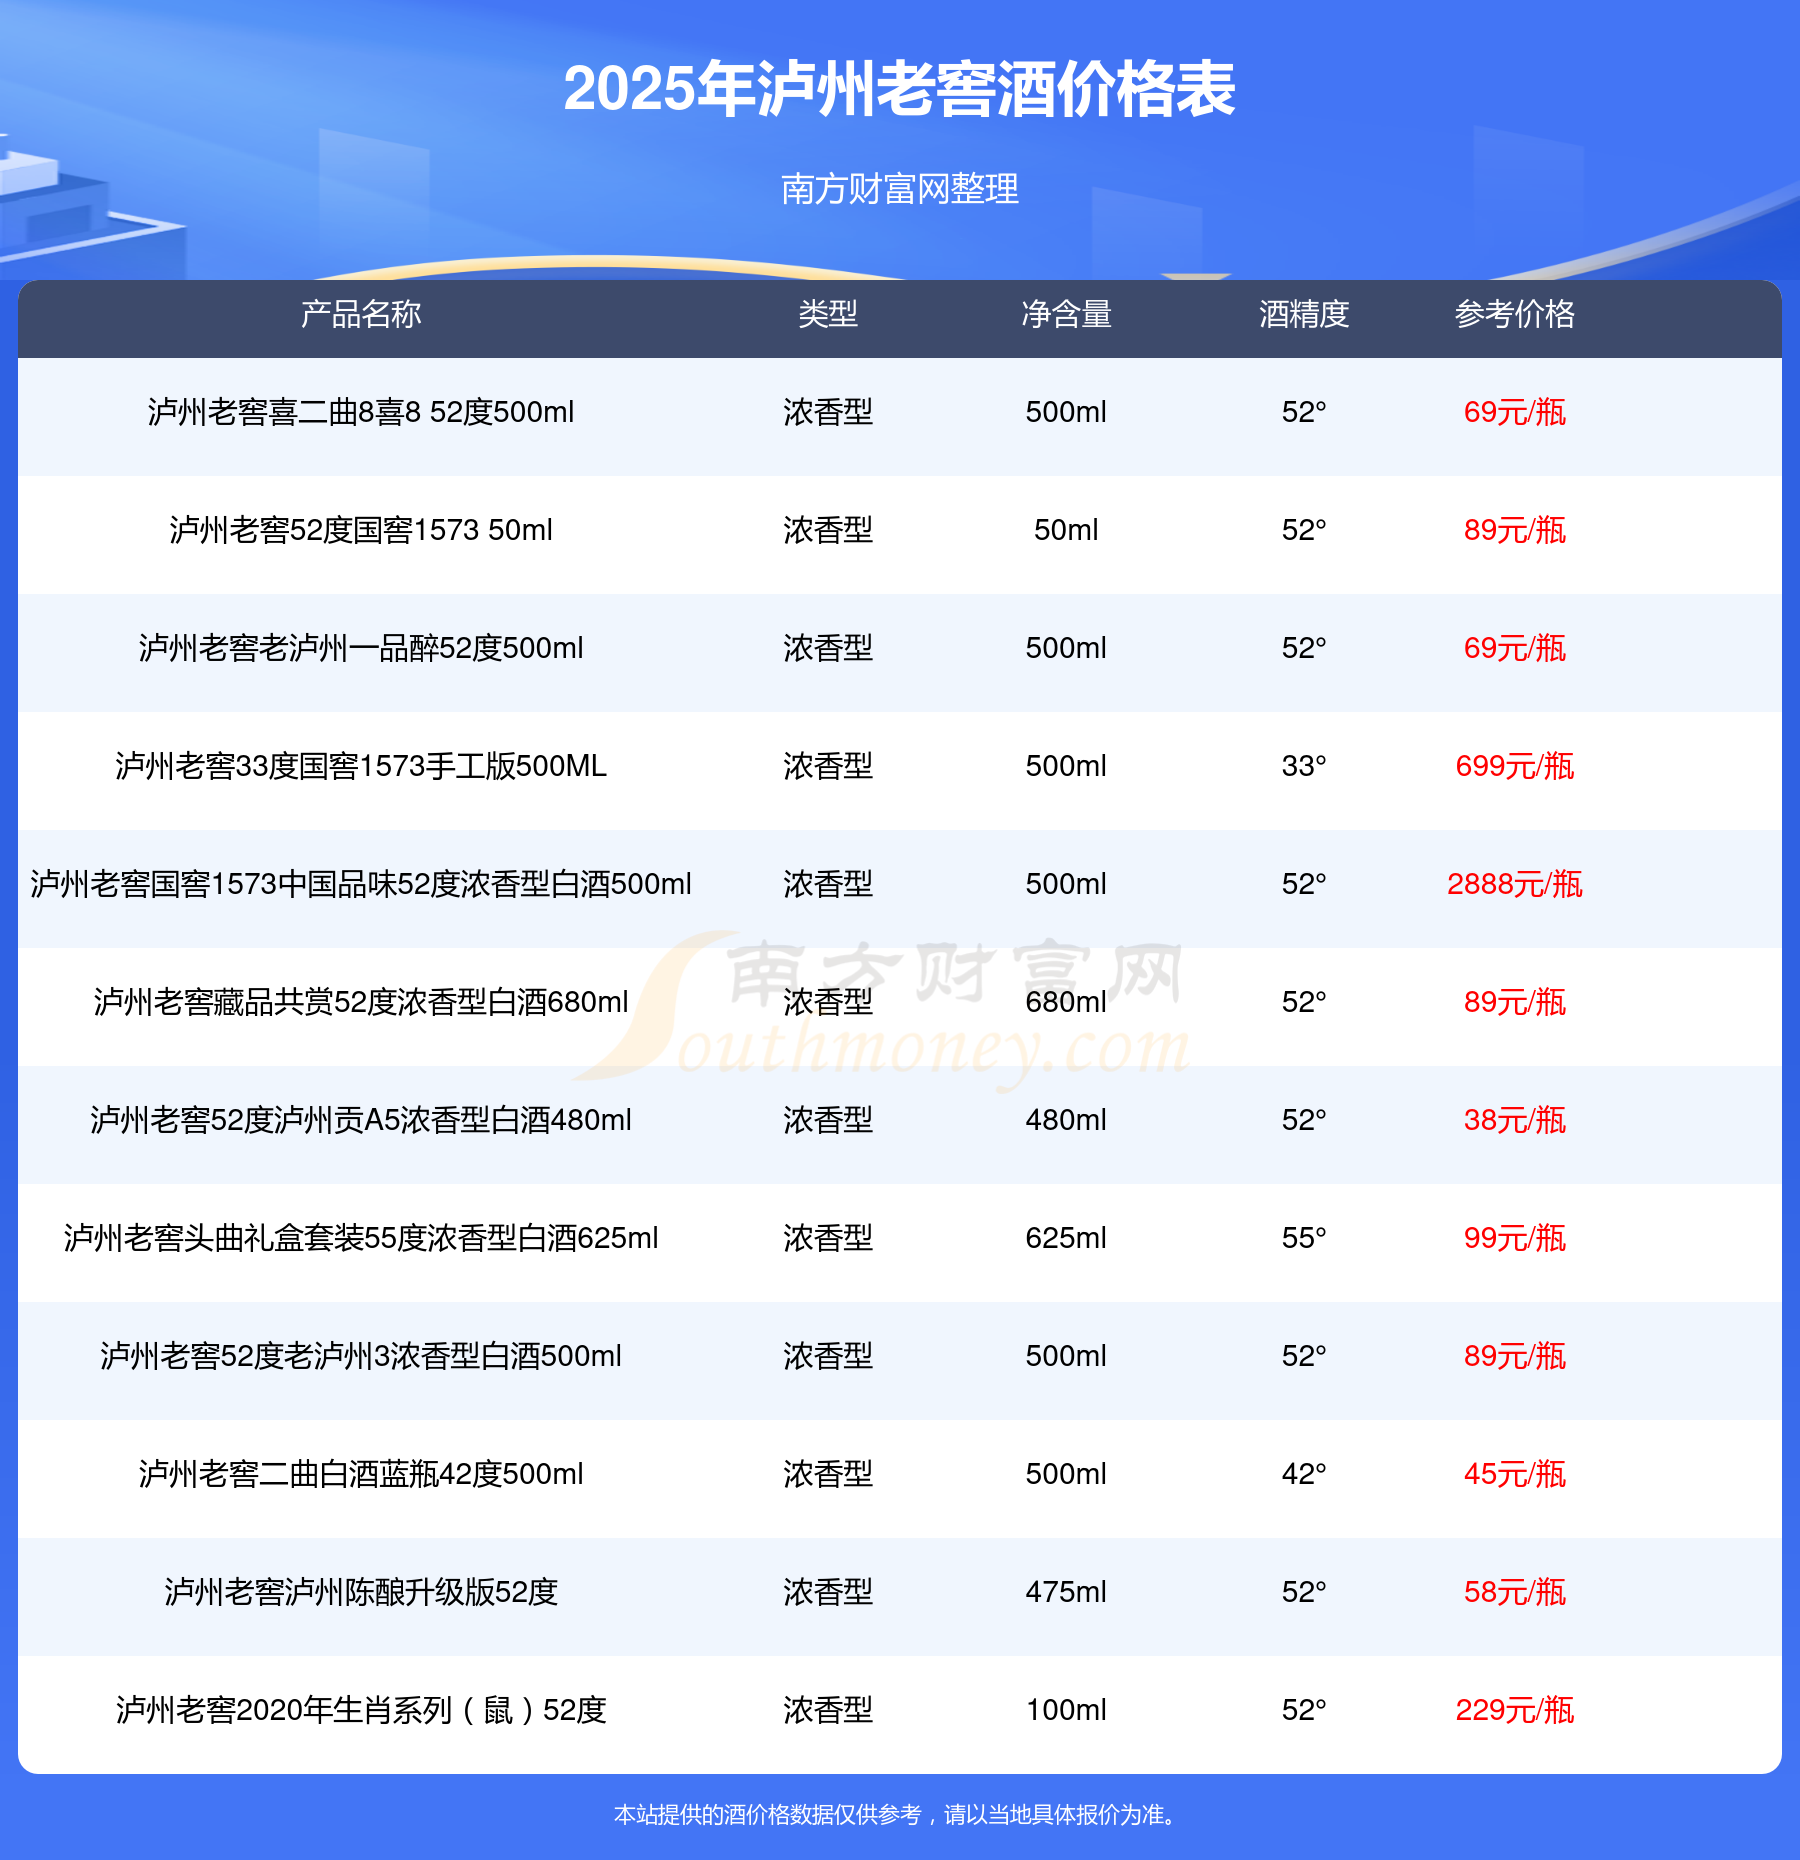
Task: Click product name "泸州老窖藏品共赏52度浓香型白酒680ml"
Action: click(x=361, y=1002)
